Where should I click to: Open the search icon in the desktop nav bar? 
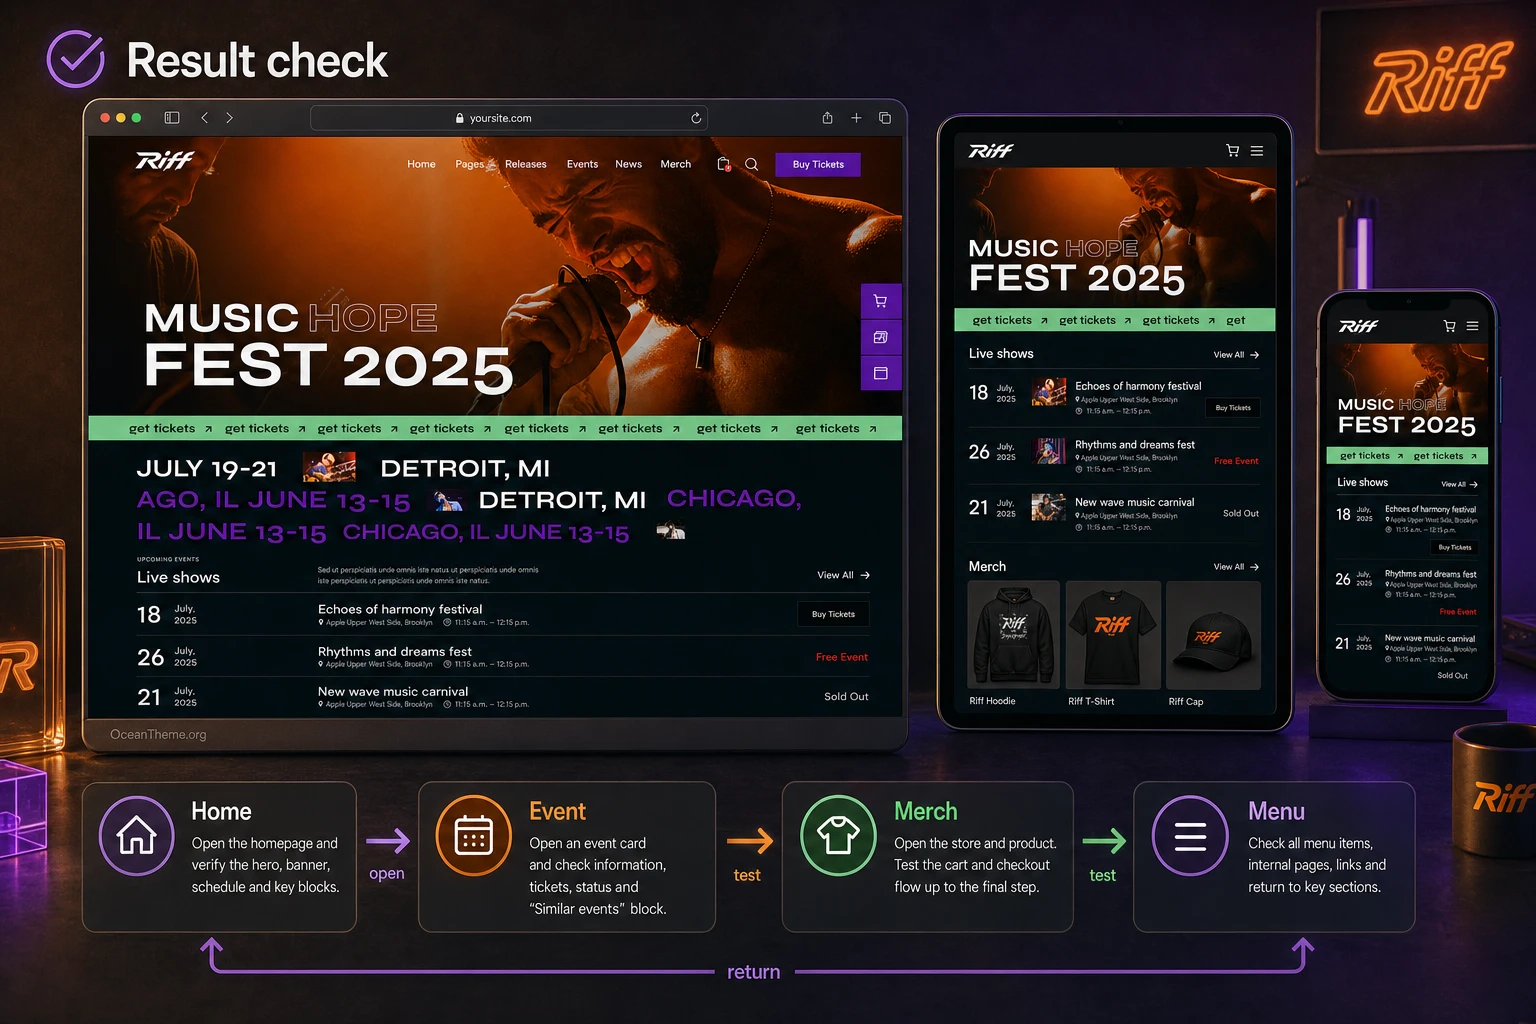tap(752, 164)
